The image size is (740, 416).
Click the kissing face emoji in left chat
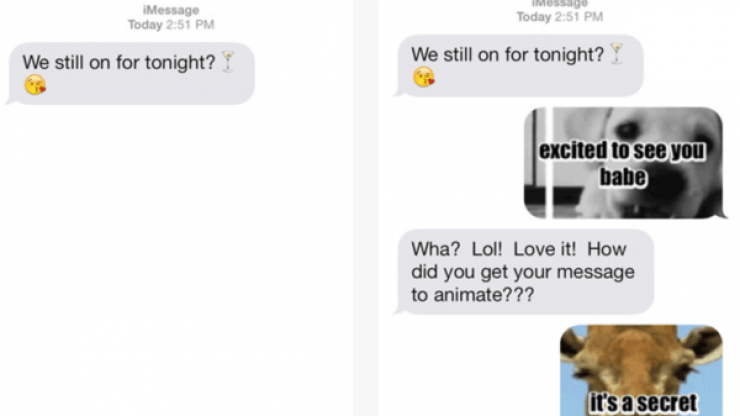35,85
